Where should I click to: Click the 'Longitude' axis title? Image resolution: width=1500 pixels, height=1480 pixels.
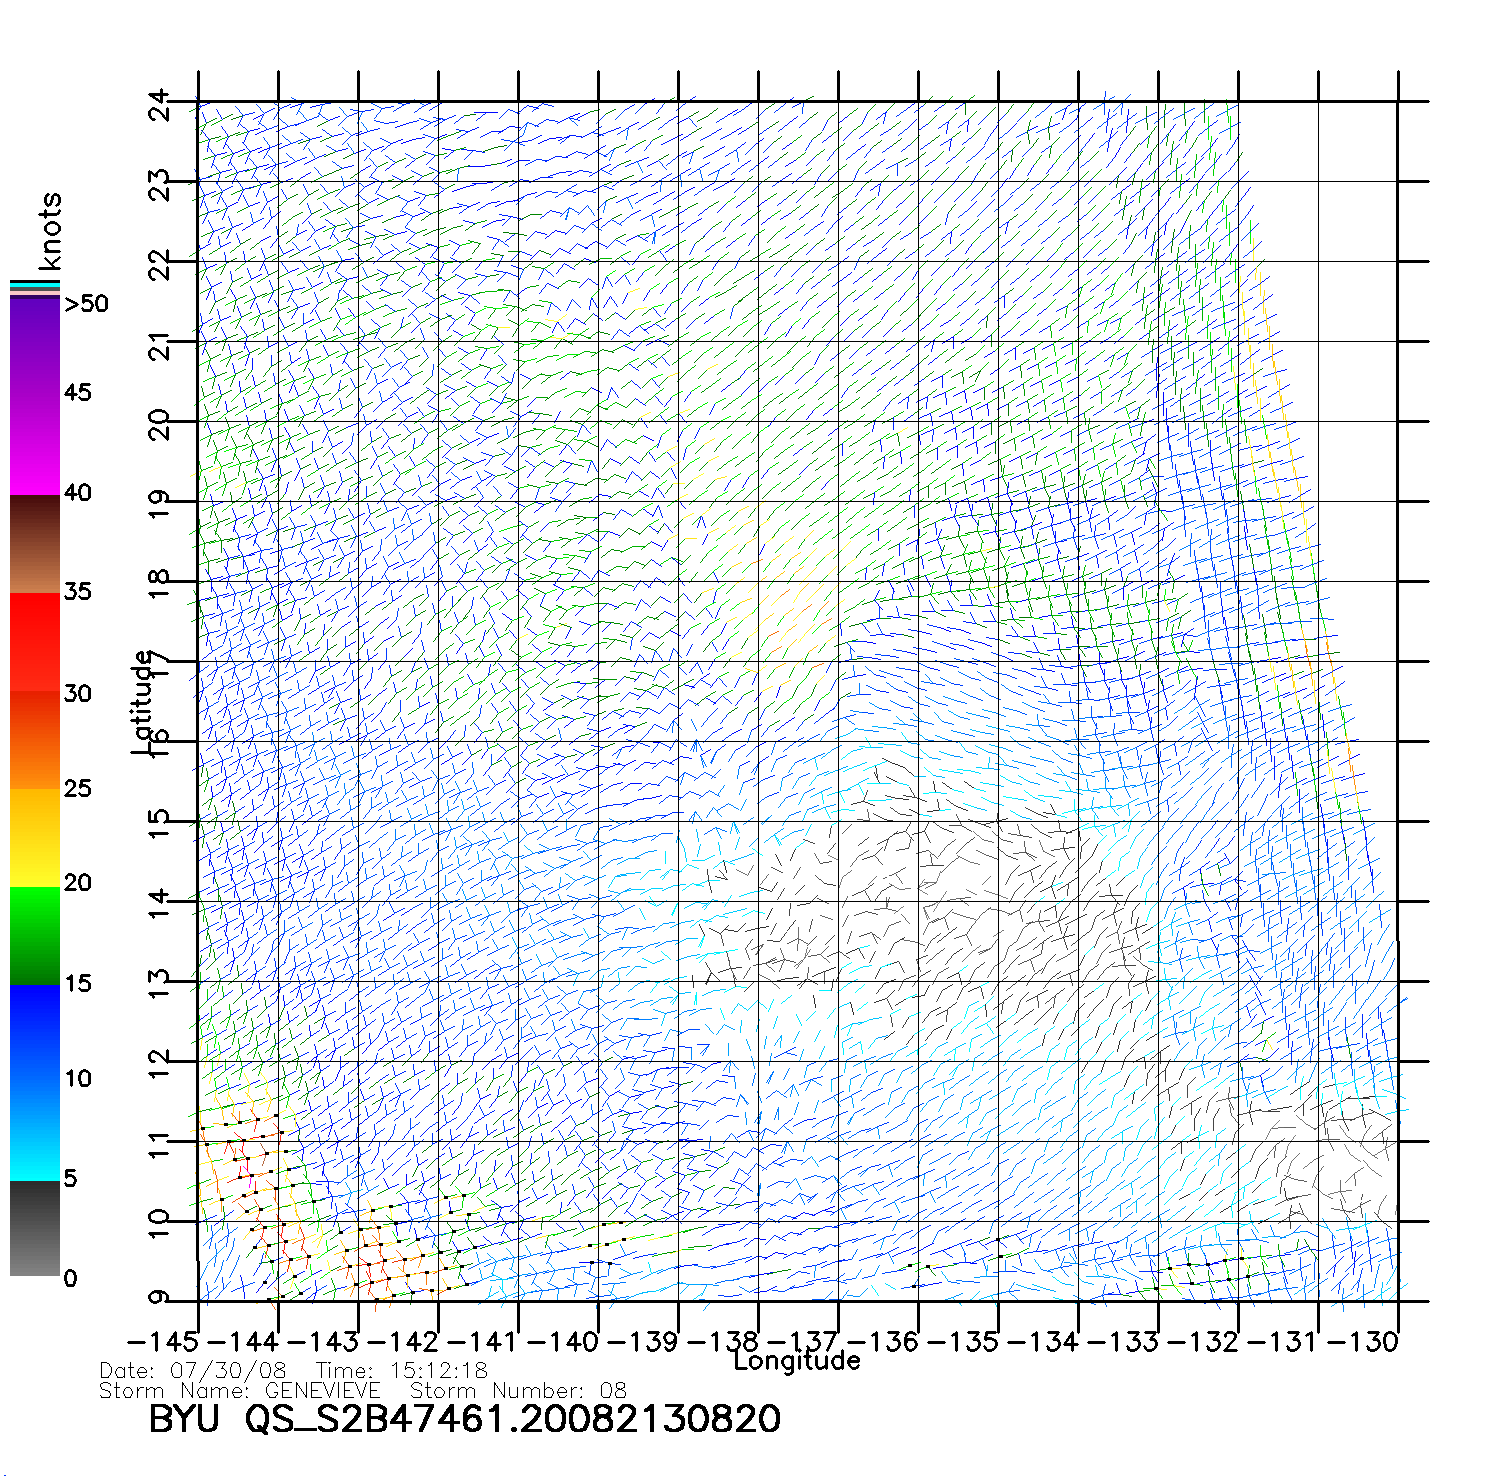[796, 1361]
